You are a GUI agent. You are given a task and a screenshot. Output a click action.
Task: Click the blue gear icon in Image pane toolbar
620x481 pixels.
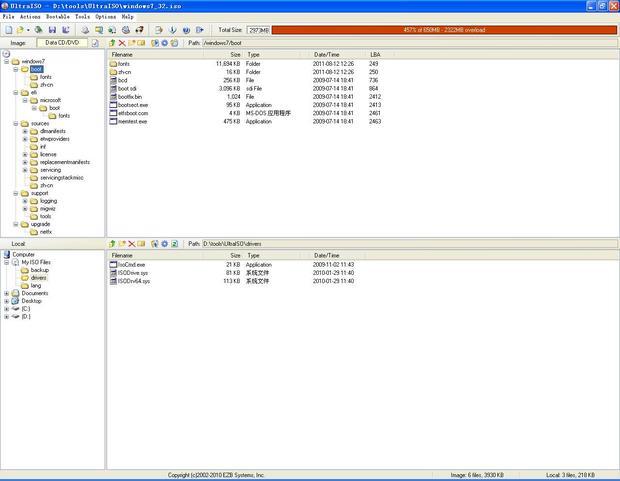164,43
